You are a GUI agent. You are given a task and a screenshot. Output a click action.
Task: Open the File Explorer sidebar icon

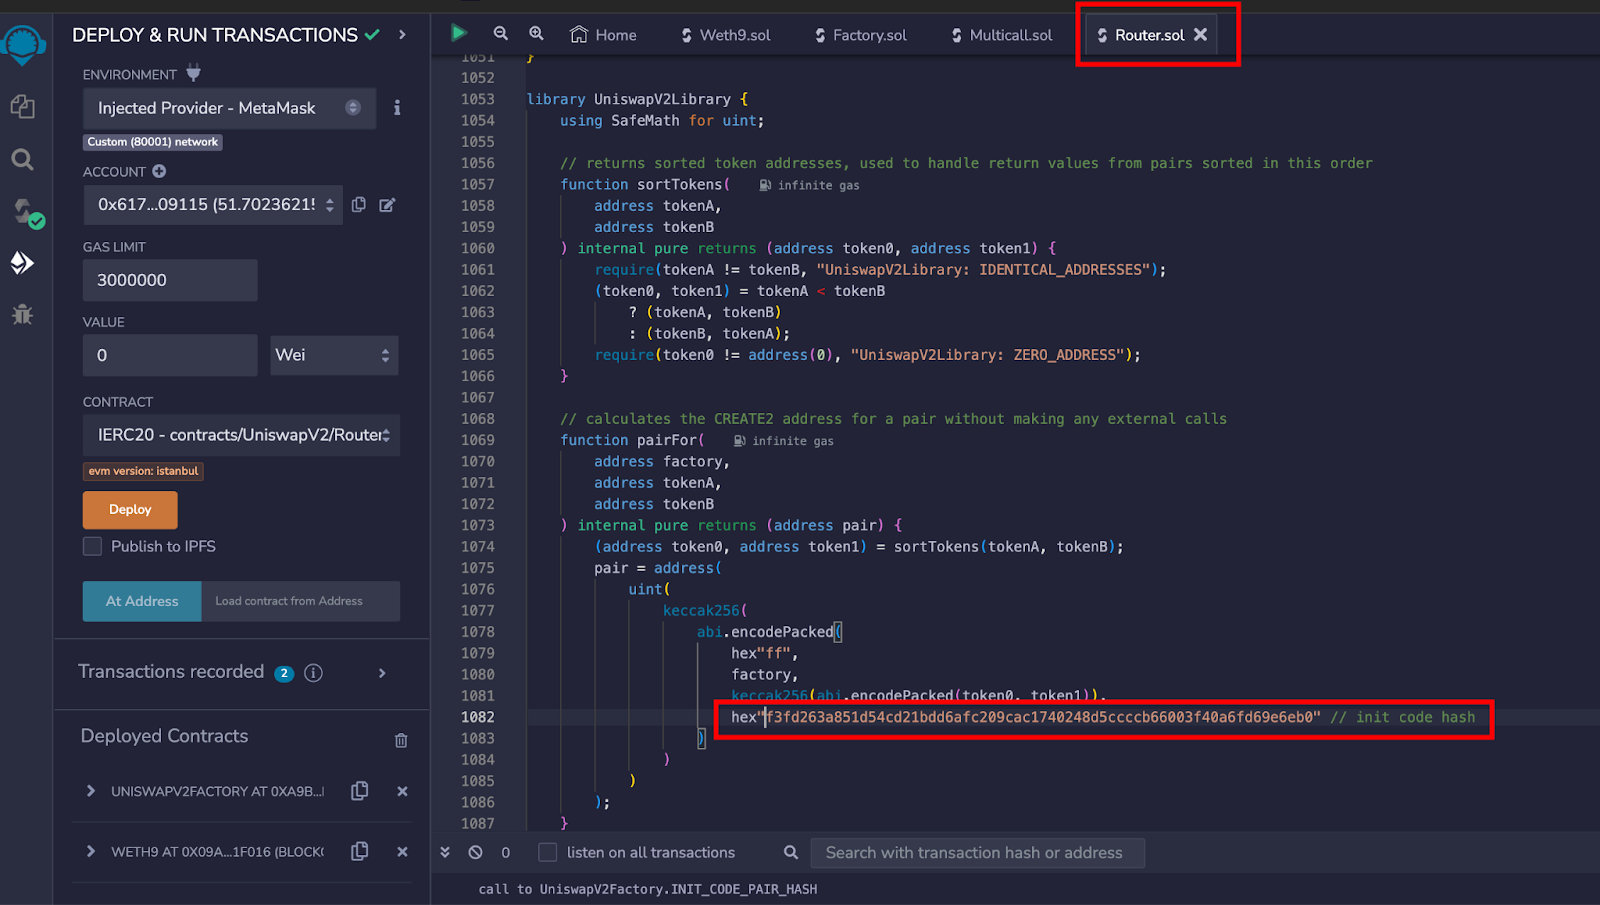pyautogui.click(x=23, y=107)
